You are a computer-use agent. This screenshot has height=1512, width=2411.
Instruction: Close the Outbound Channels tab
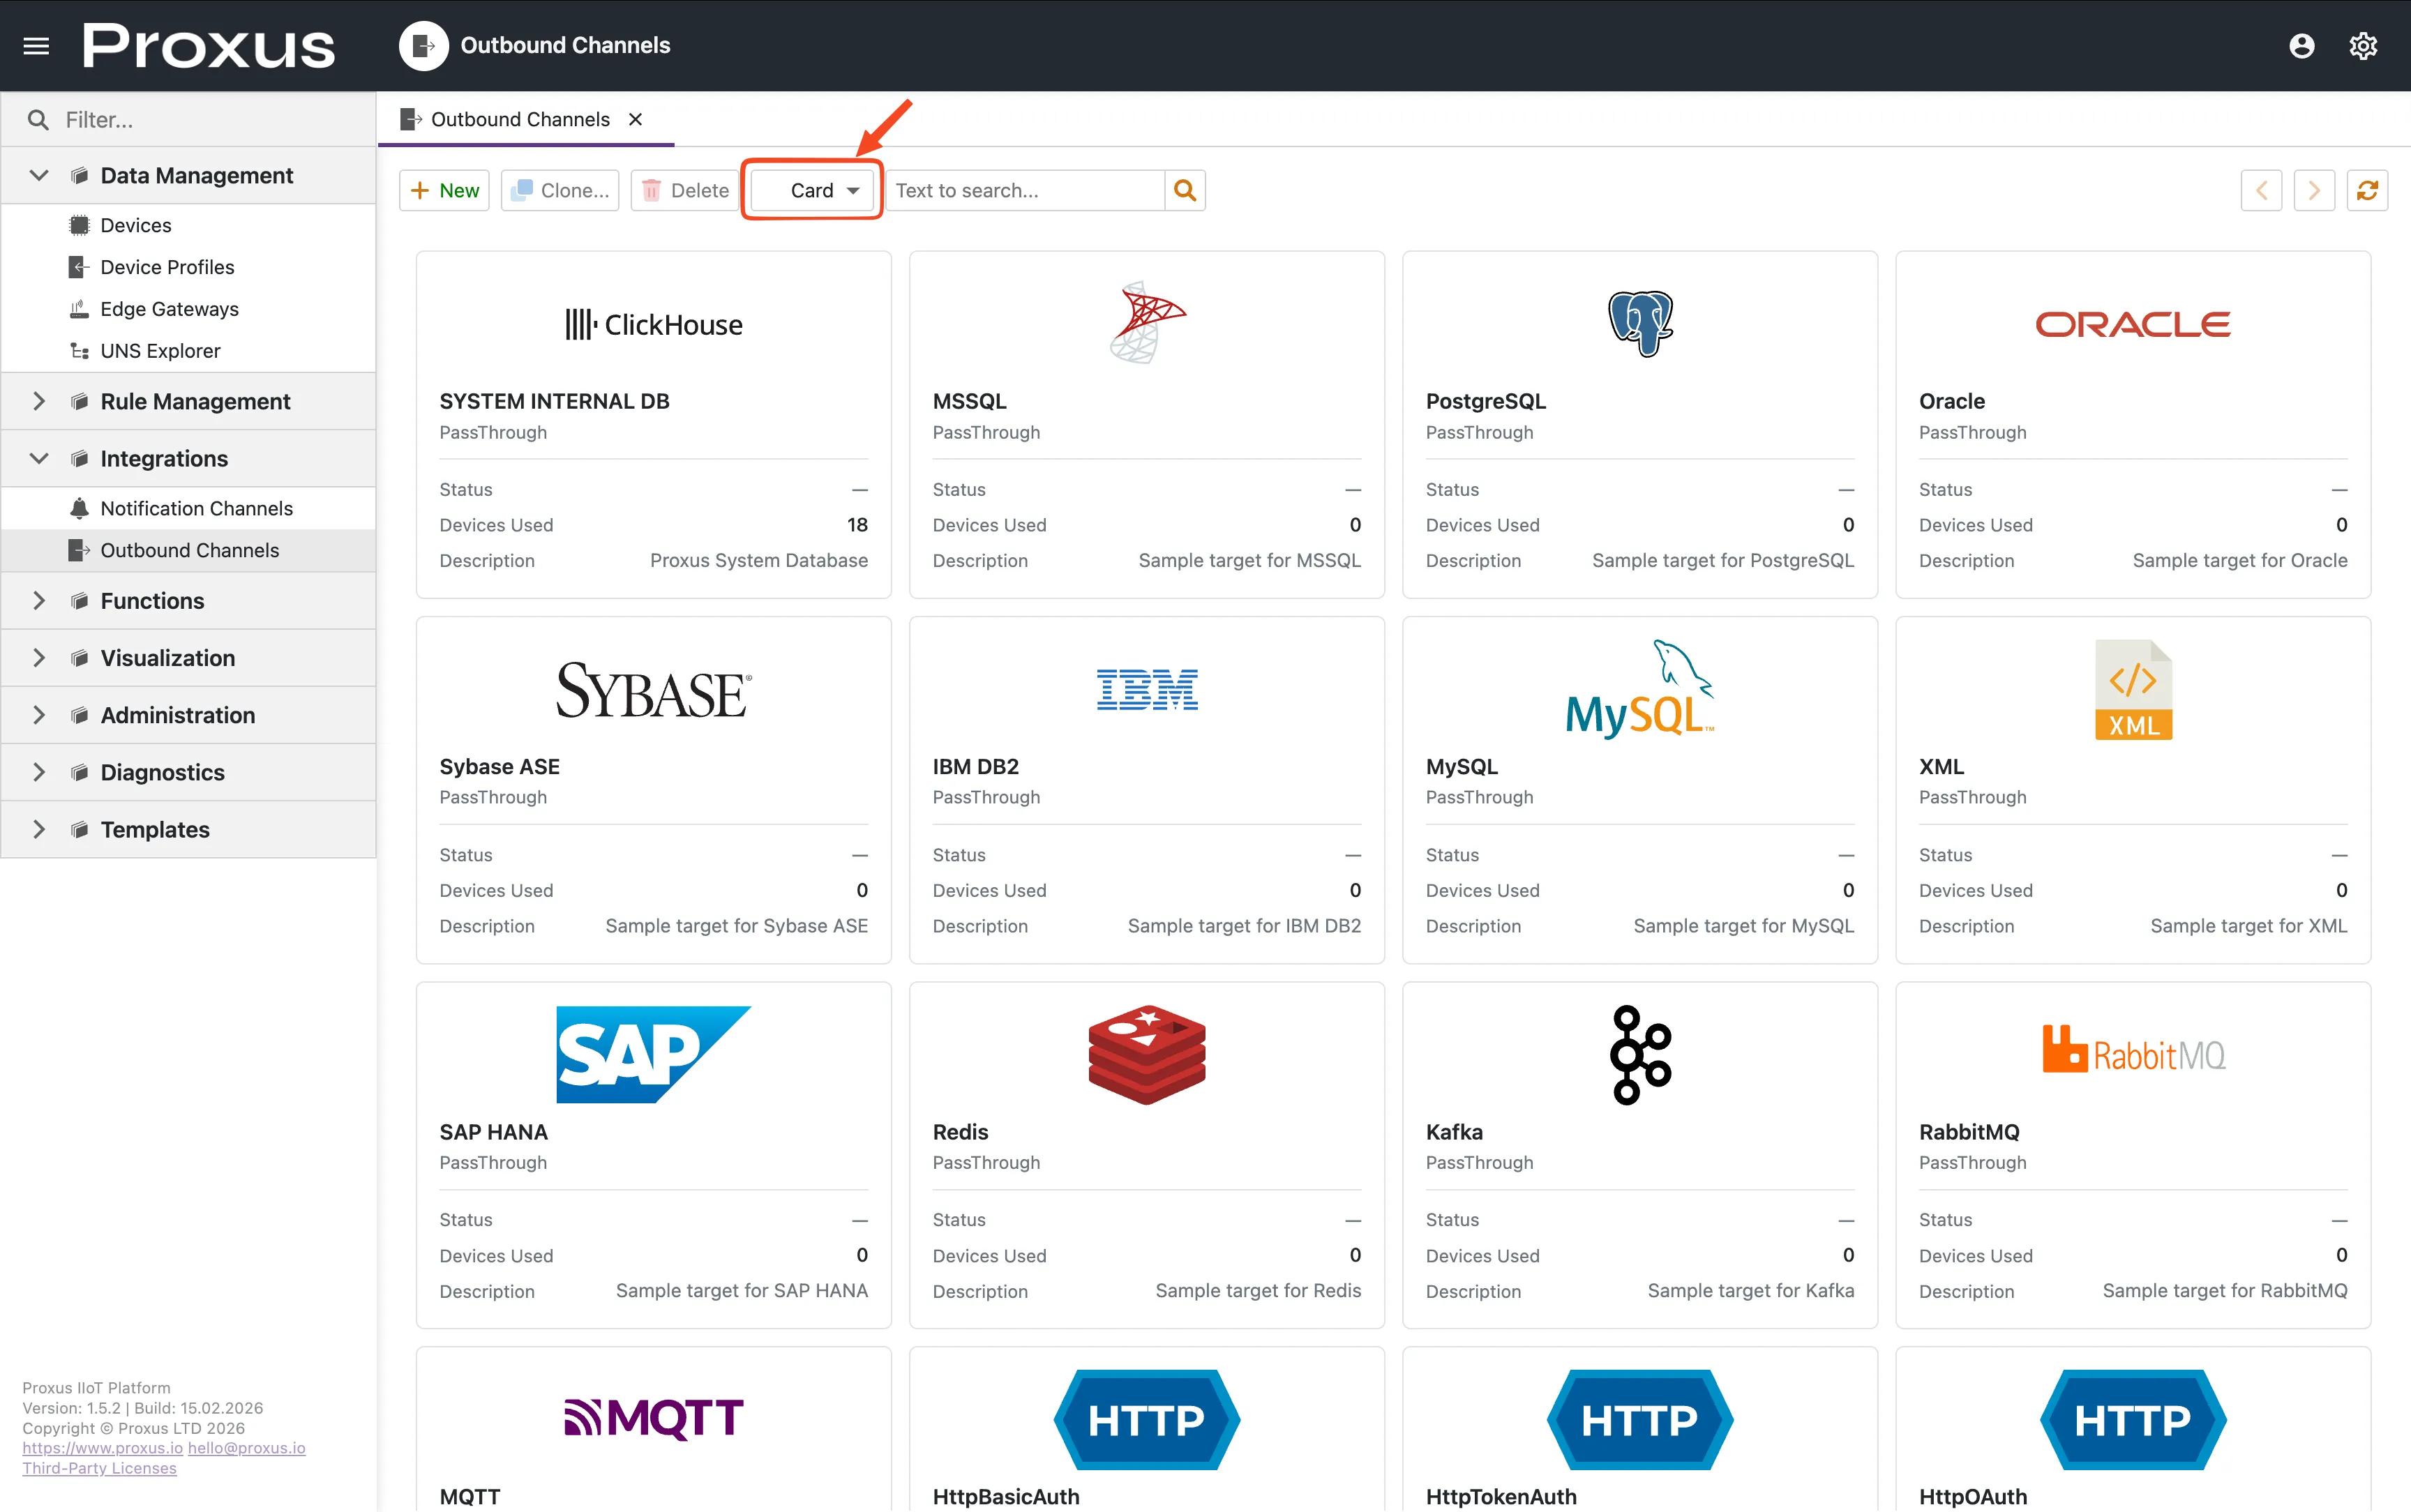[635, 120]
